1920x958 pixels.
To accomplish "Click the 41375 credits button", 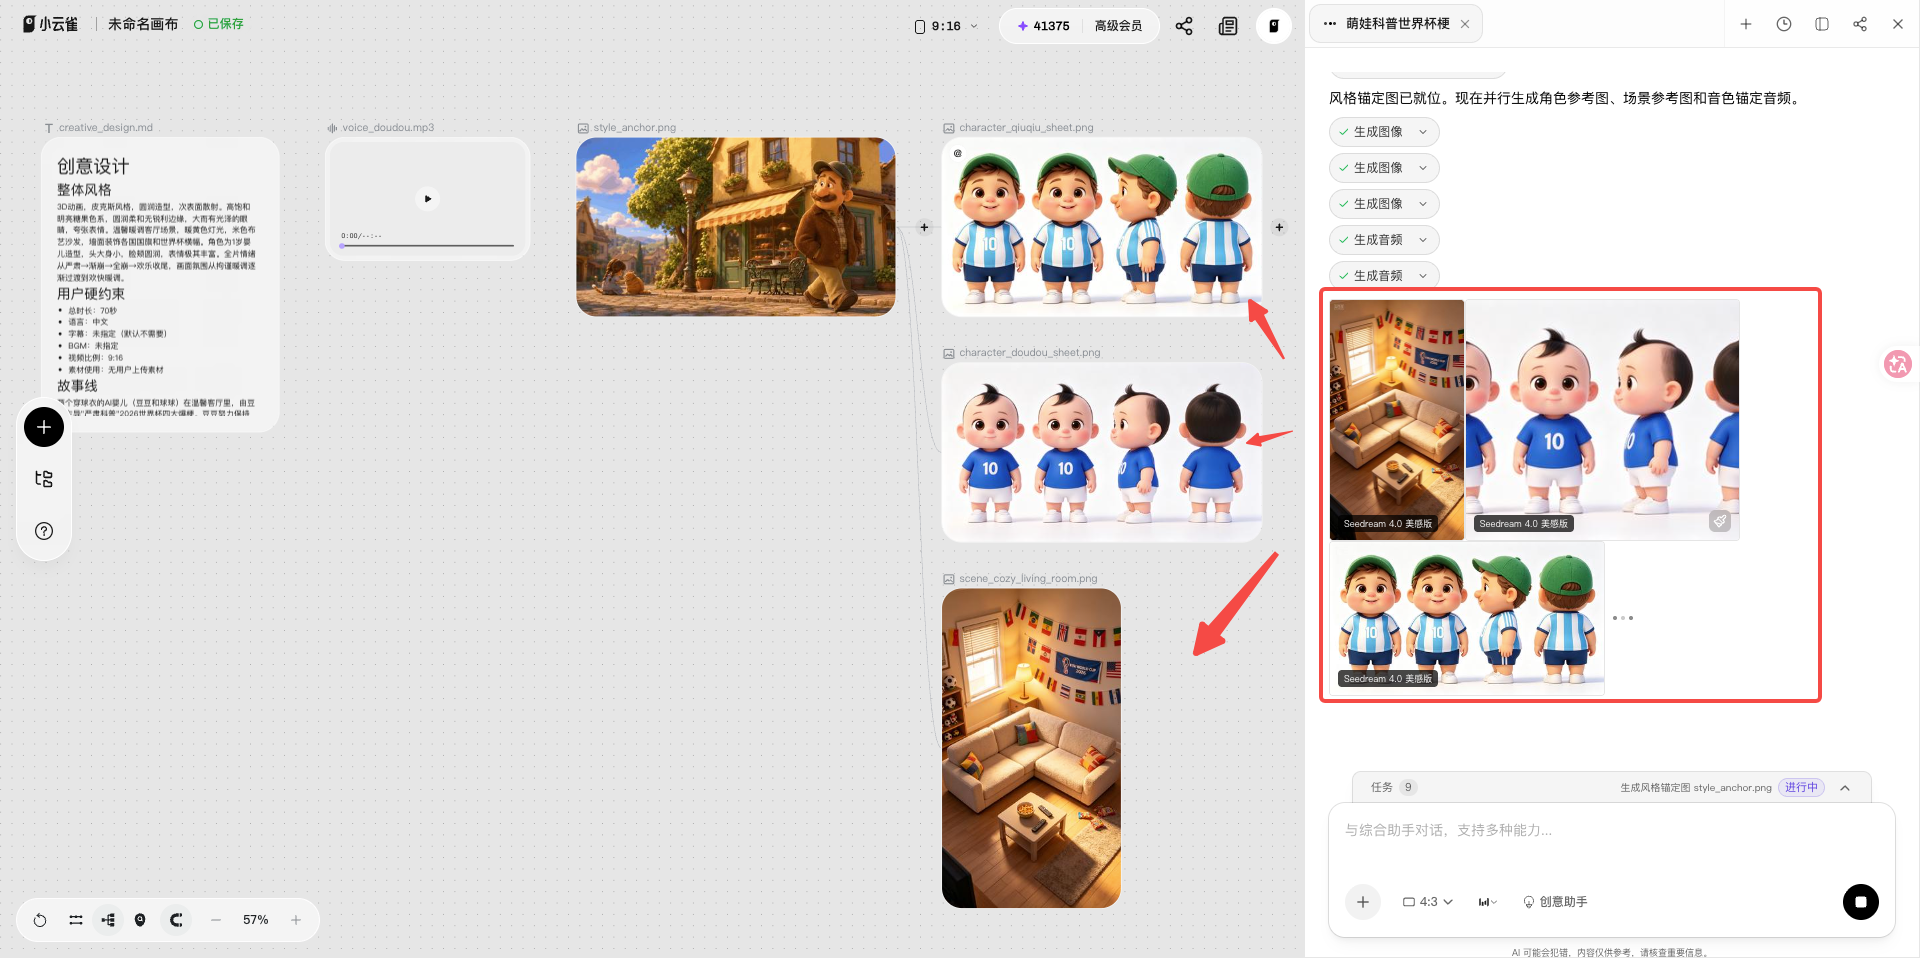I will click(x=1043, y=26).
